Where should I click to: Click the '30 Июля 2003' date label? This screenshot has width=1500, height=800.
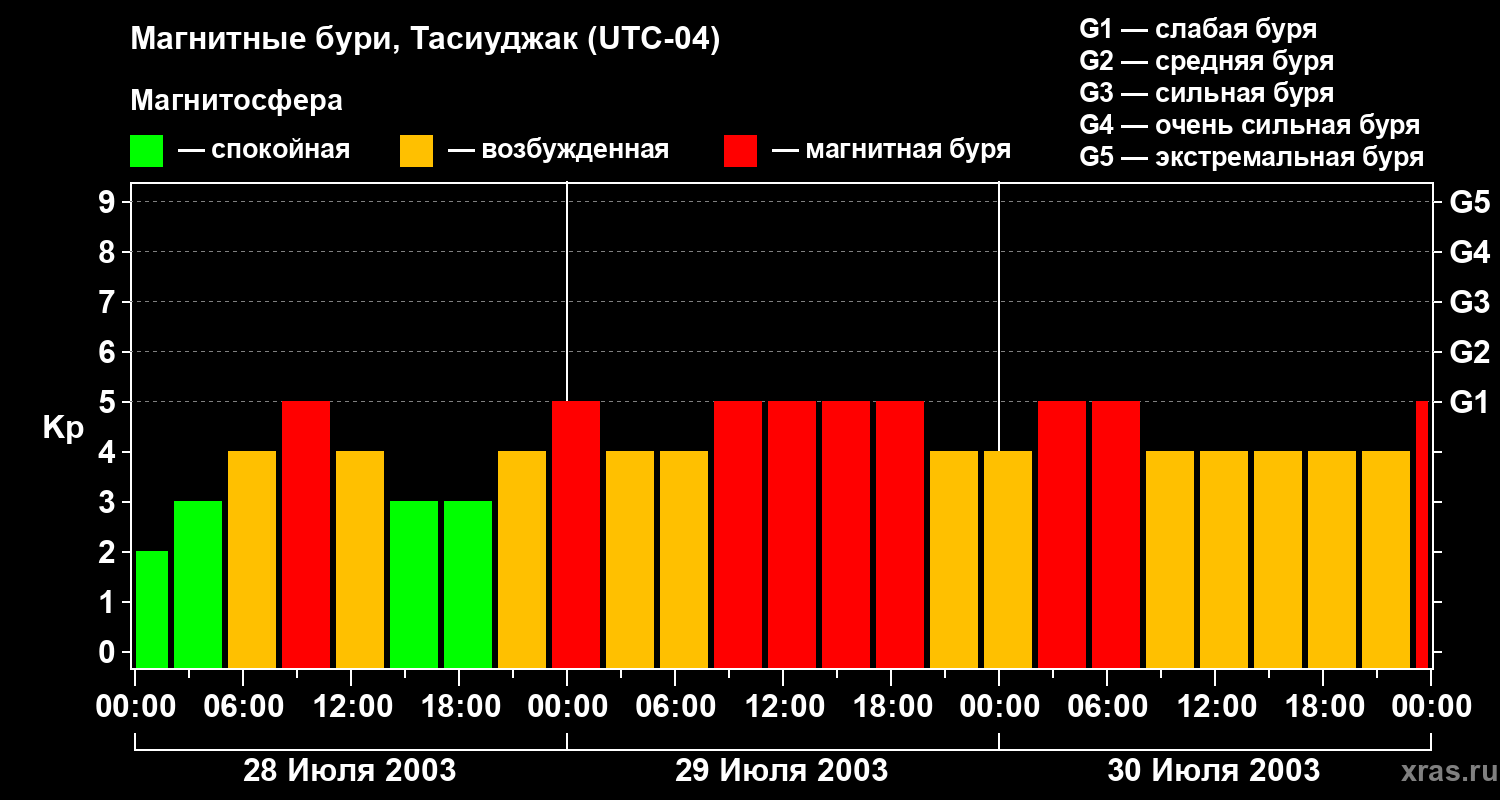click(x=1214, y=771)
